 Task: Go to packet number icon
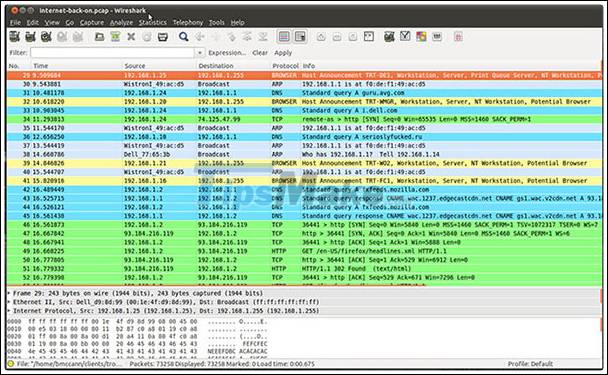[x=231, y=37]
